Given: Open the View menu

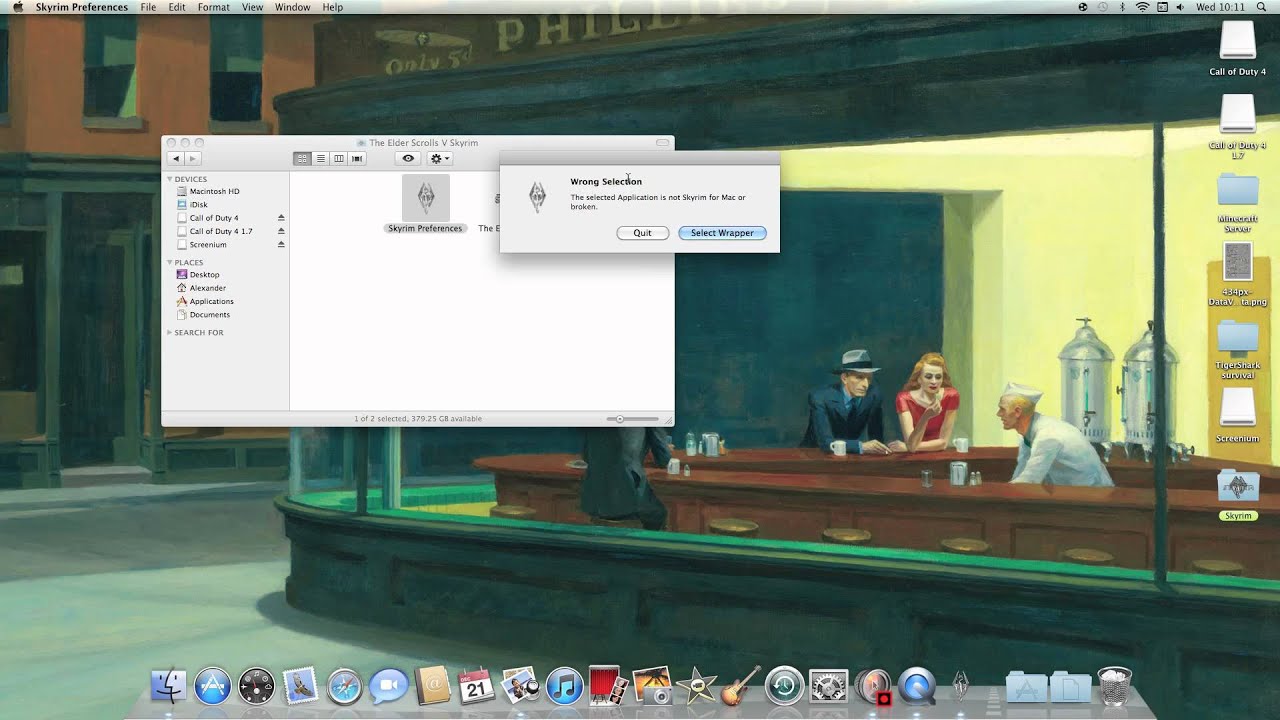Looking at the screenshot, I should (x=253, y=7).
